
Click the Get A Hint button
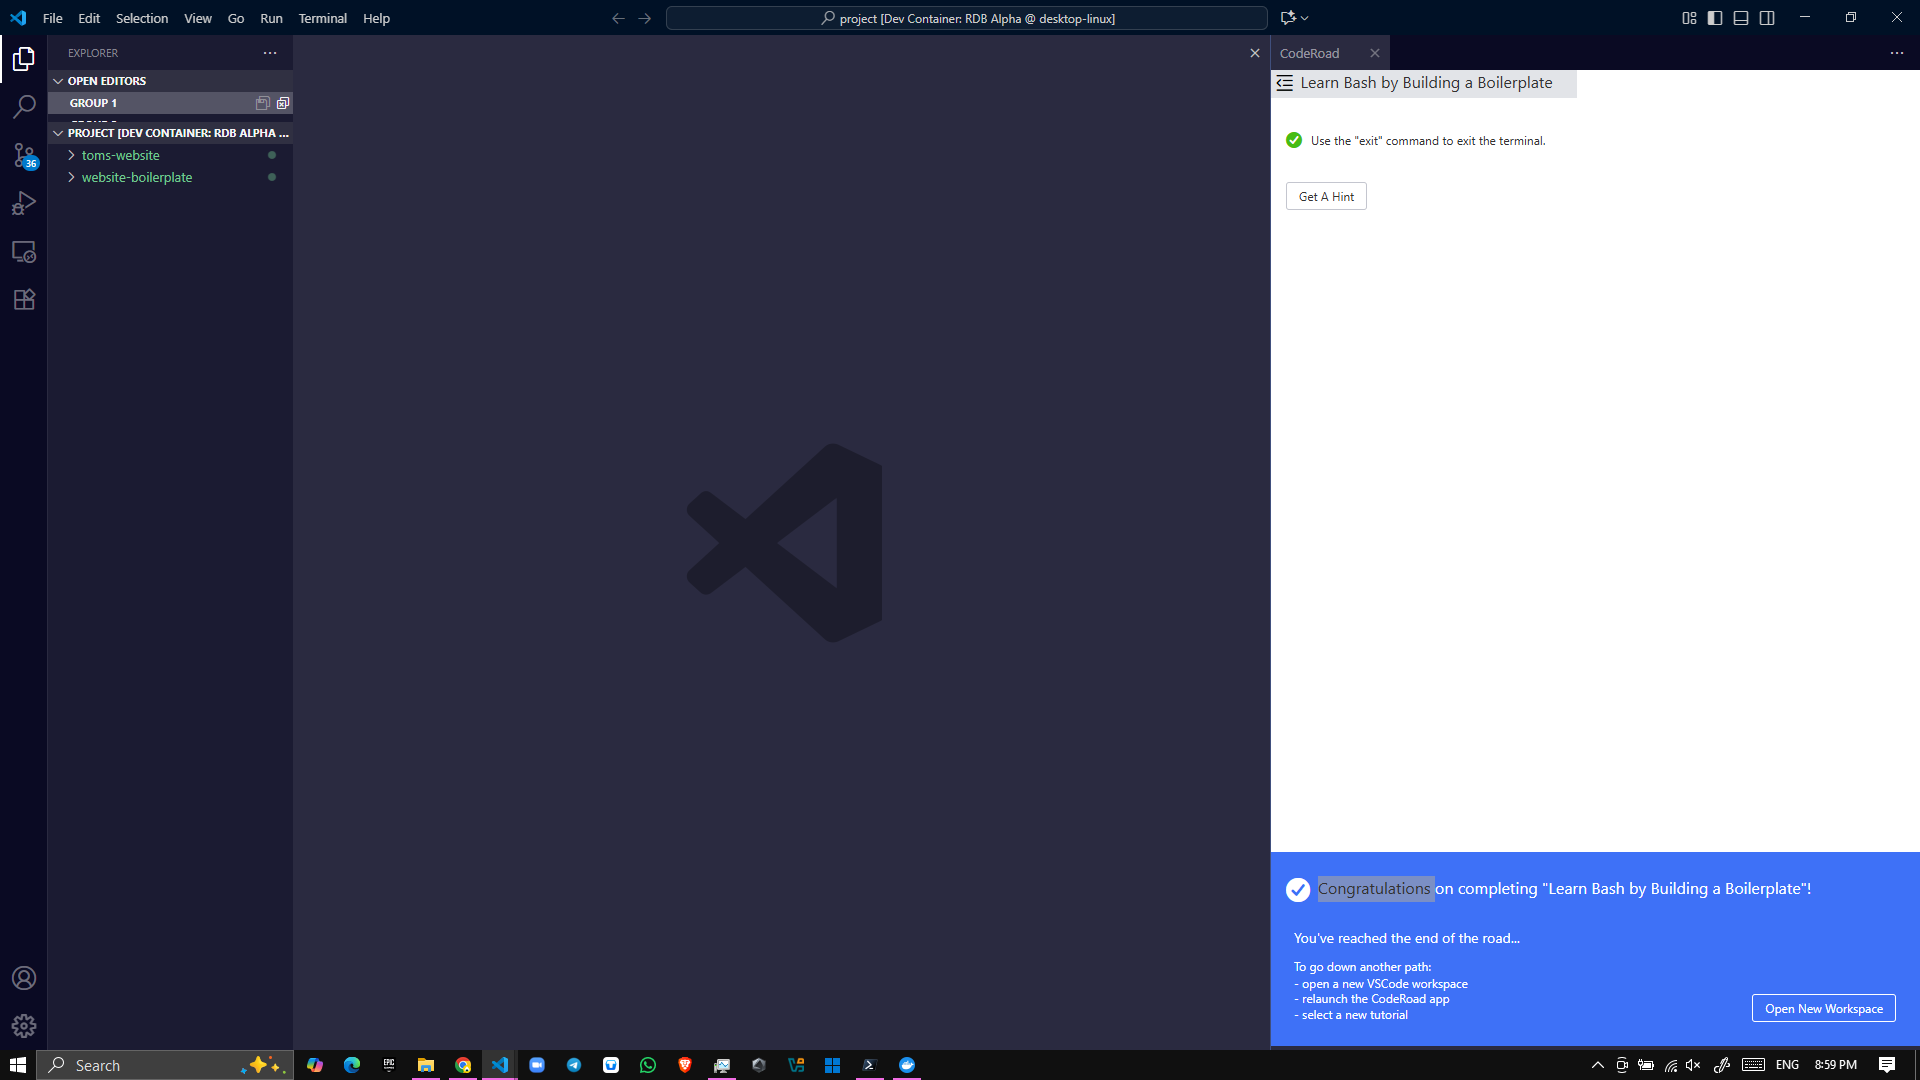click(1326, 197)
